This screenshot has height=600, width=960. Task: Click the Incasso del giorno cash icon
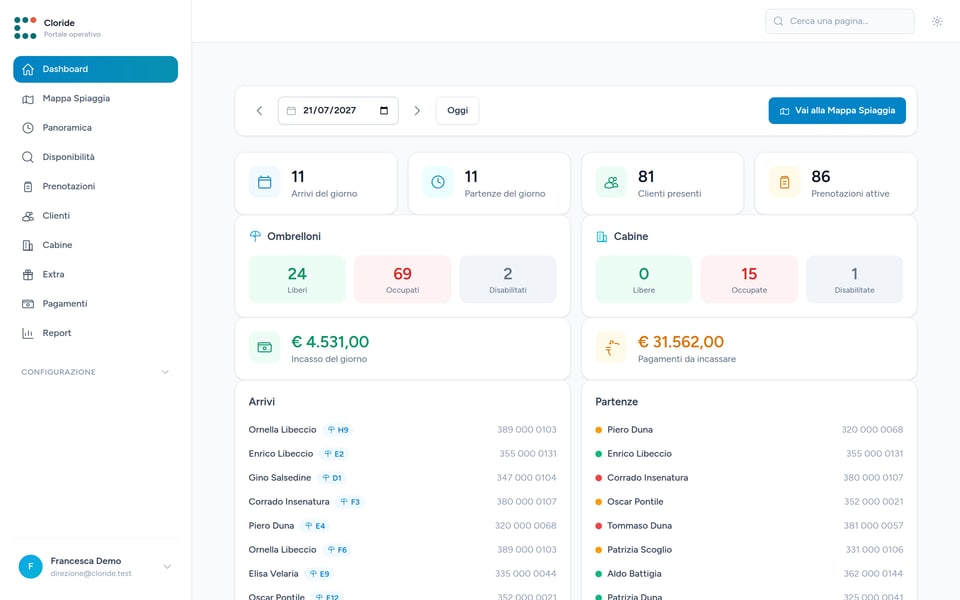coord(264,348)
